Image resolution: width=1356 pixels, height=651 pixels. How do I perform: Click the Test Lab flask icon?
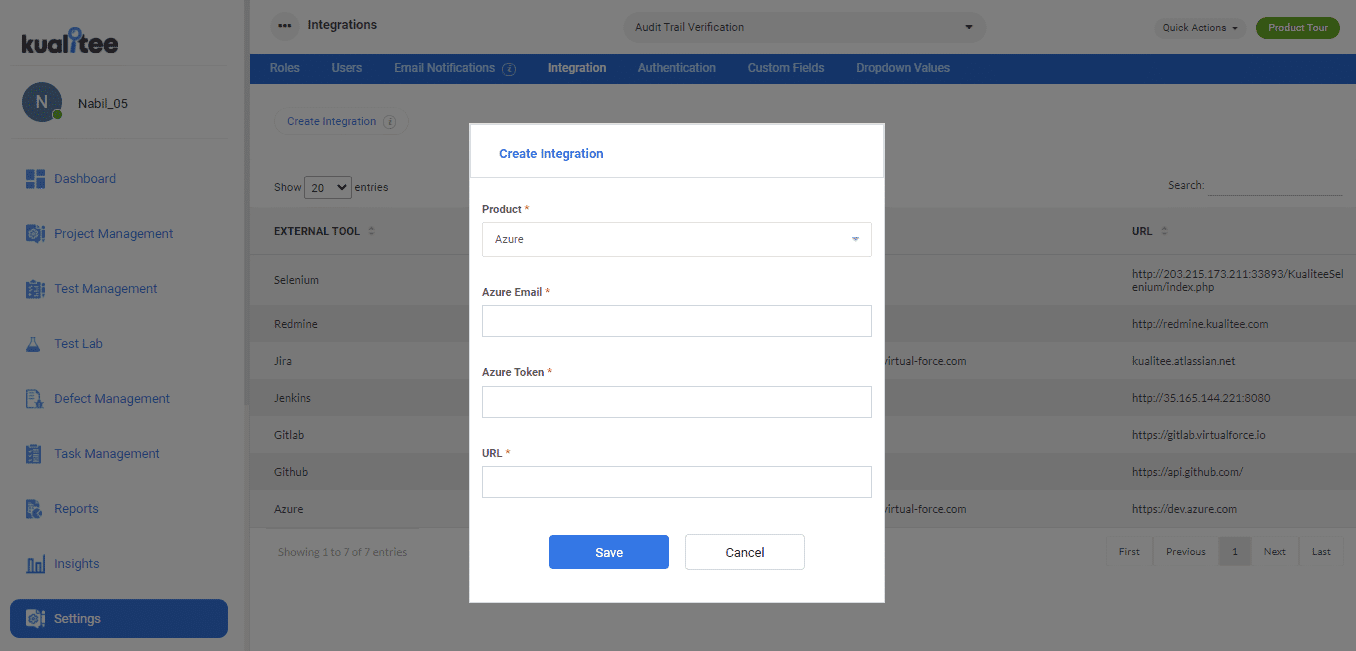[x=35, y=344]
